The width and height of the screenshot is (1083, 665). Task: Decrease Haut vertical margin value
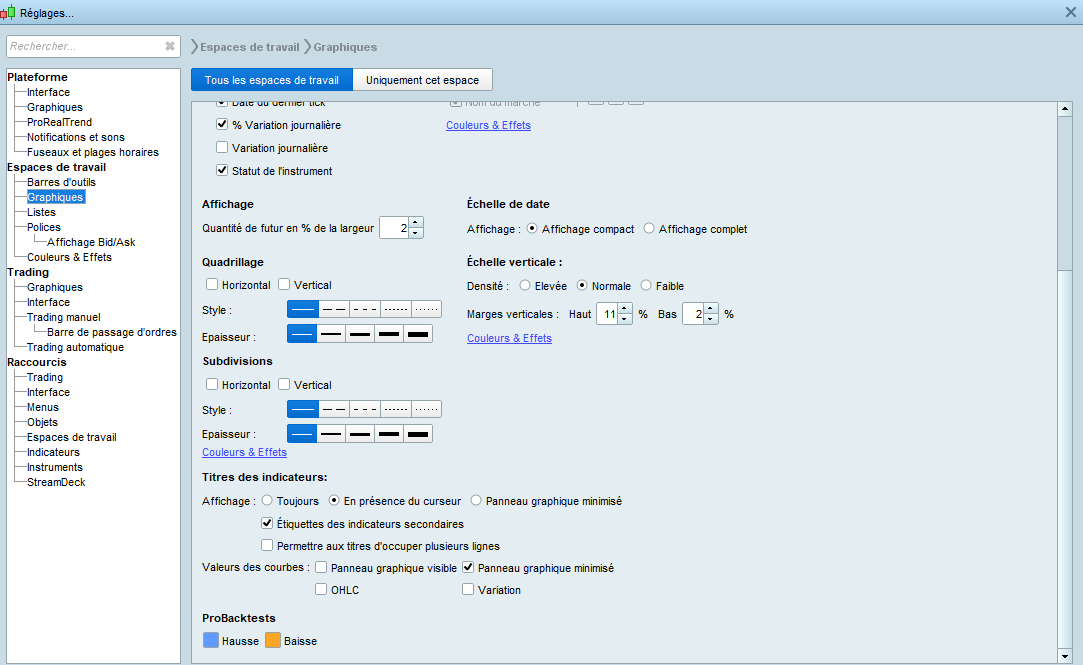point(624,318)
